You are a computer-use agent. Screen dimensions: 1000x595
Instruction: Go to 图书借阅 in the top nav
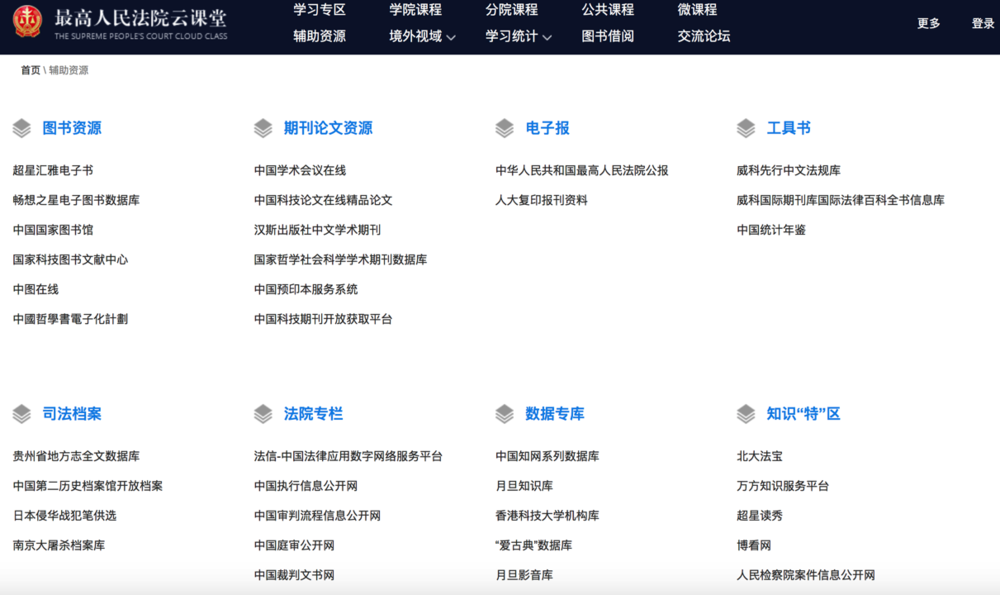click(x=608, y=36)
